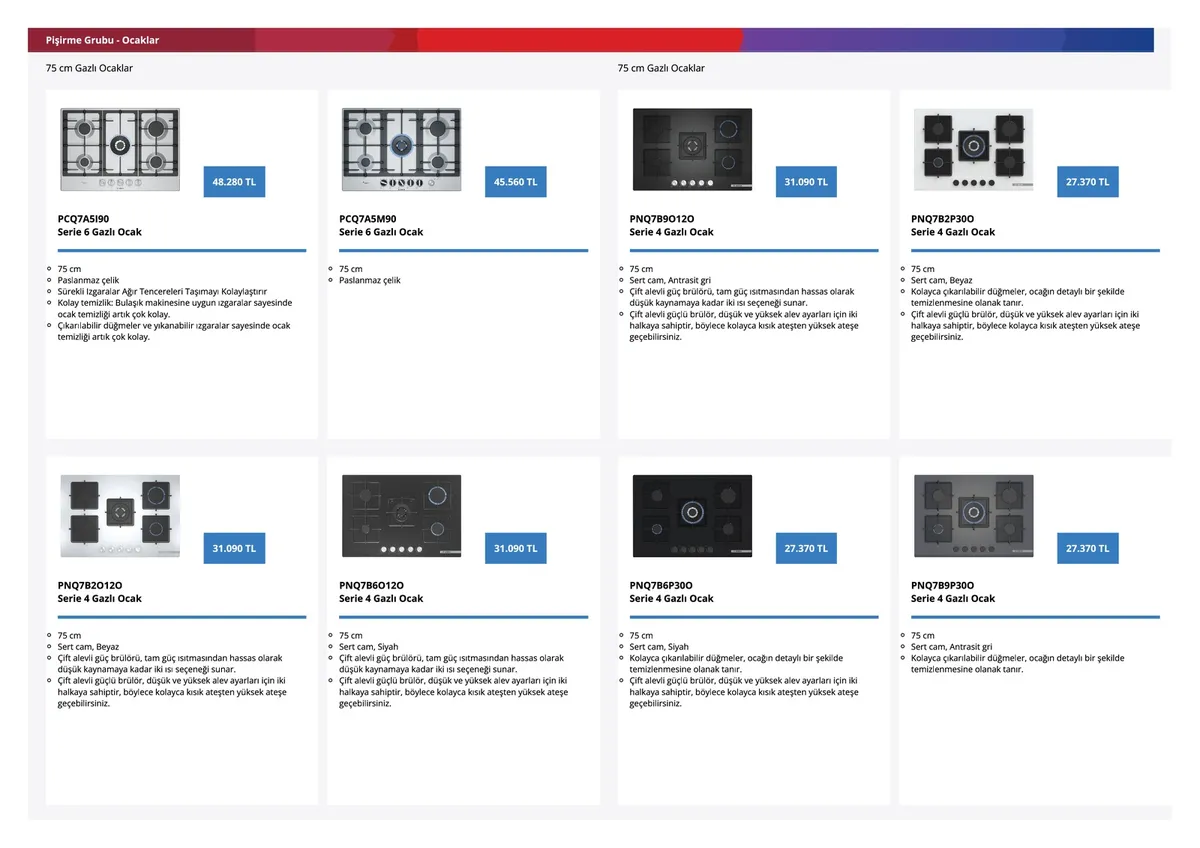The image size is (1200, 848).
Task: Click the PCQ7A5M90 product title
Action: click(368, 218)
